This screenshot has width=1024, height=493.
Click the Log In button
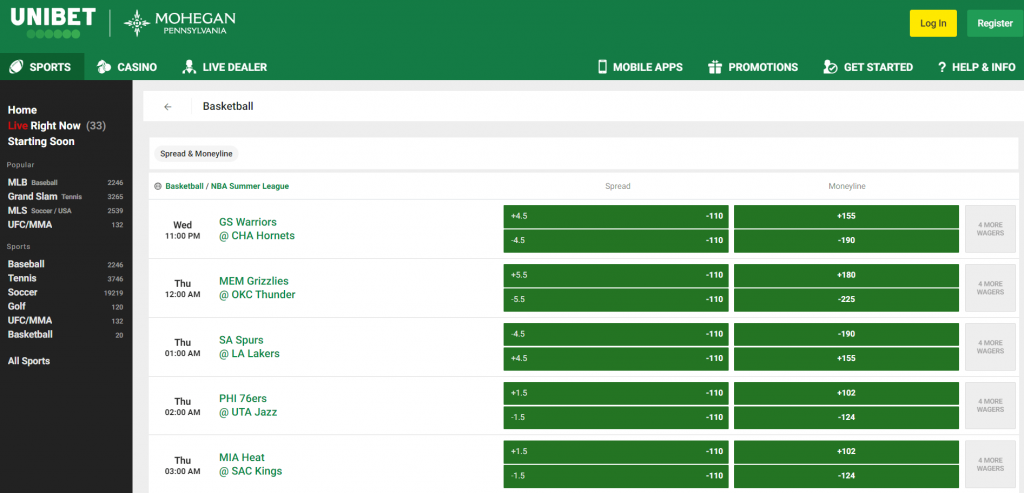pos(933,24)
